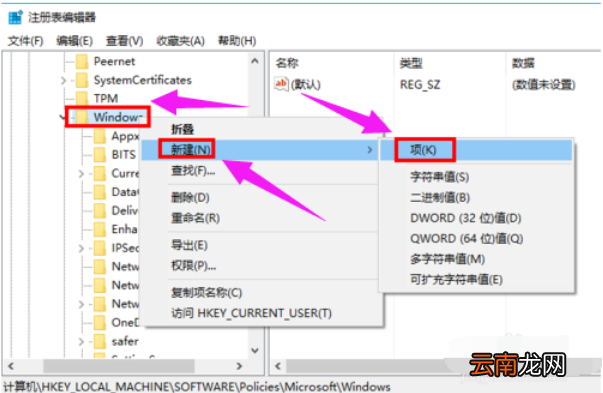
Task: Select the IPSec subkey folder icon
Action: click(100, 248)
